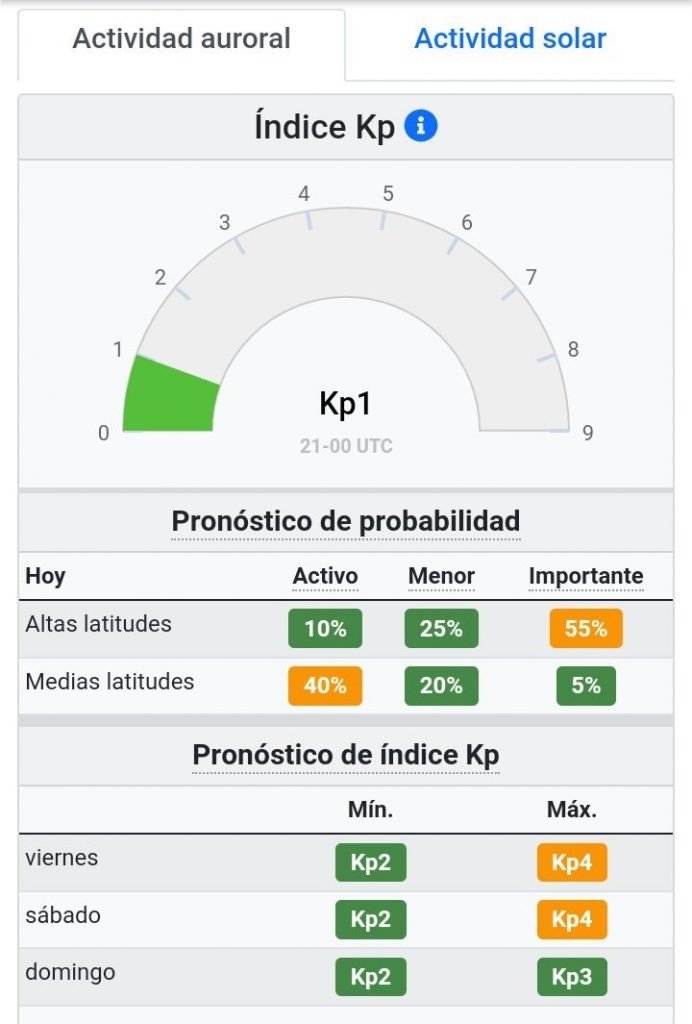Click the Kp1 reading in the gauge center

[346, 404]
